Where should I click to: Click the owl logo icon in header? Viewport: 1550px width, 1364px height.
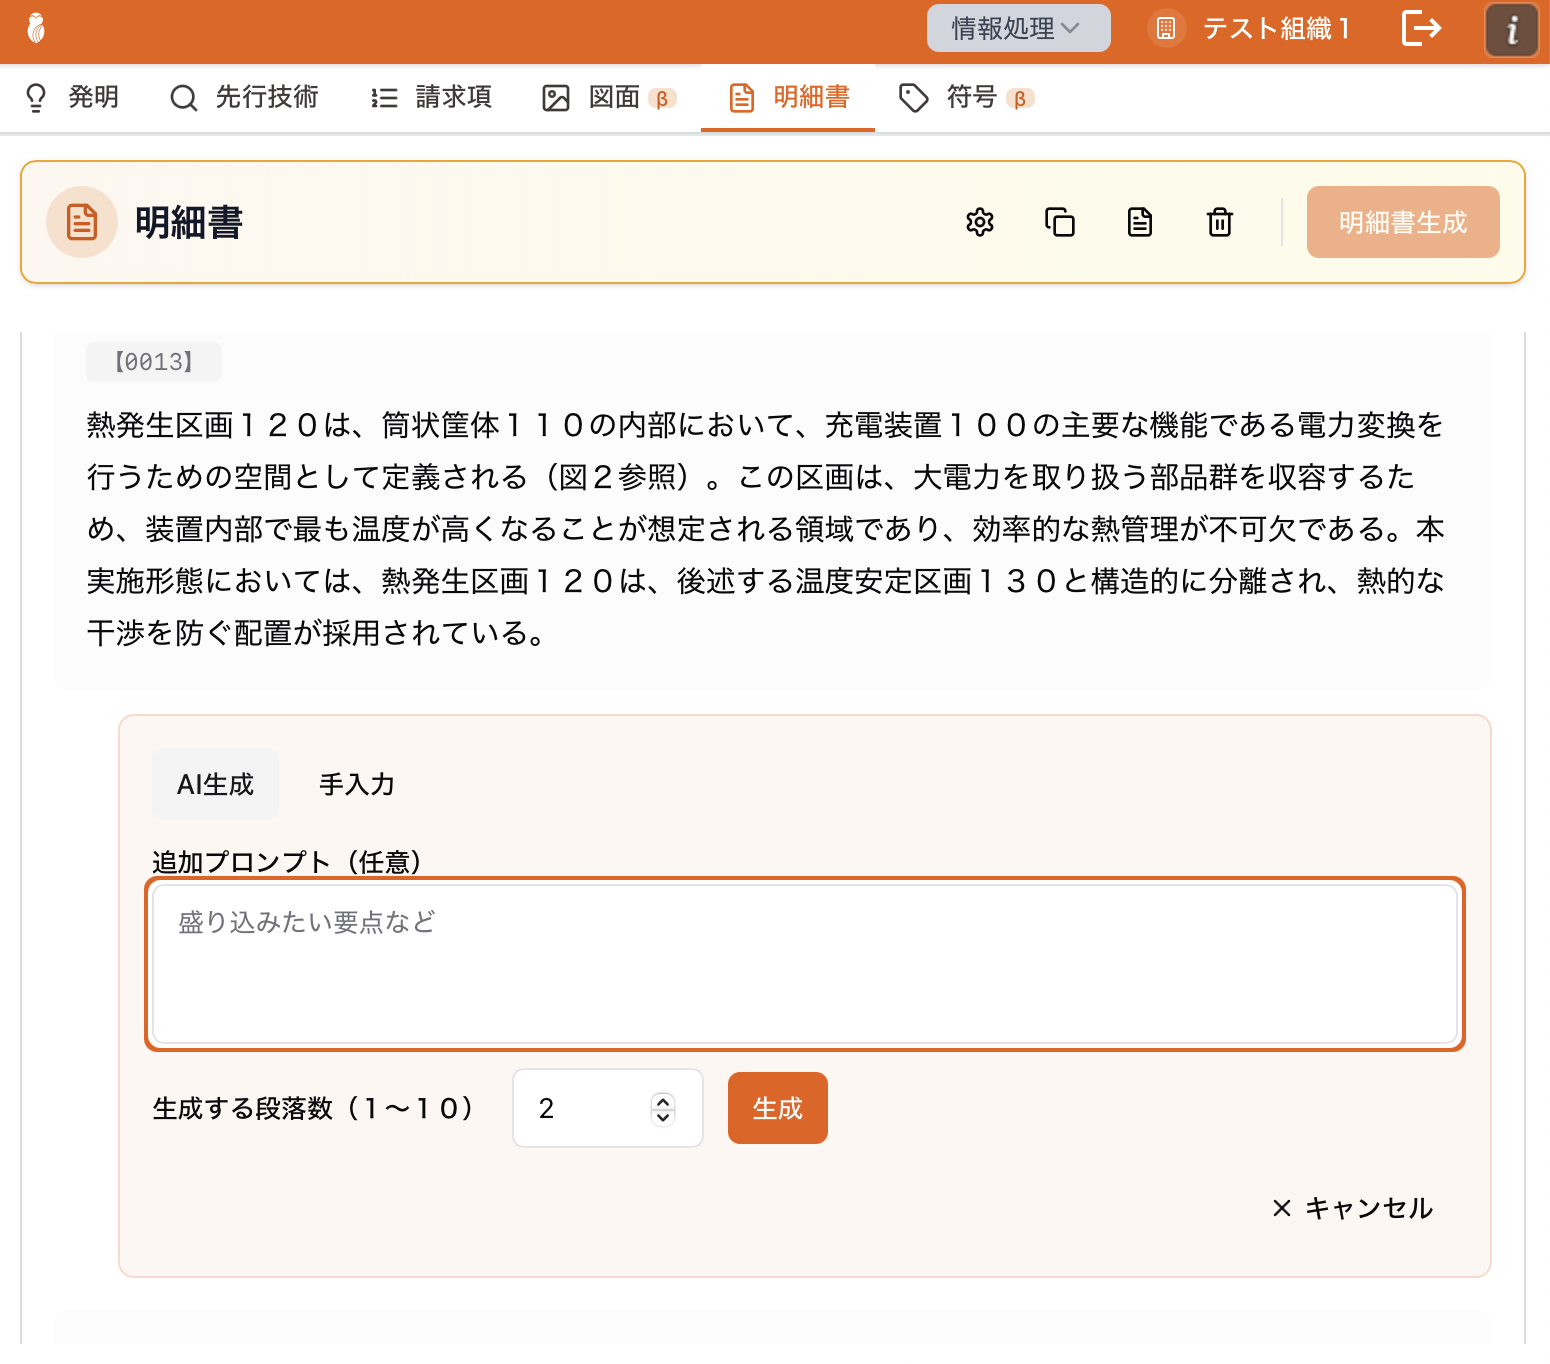pos(36,28)
